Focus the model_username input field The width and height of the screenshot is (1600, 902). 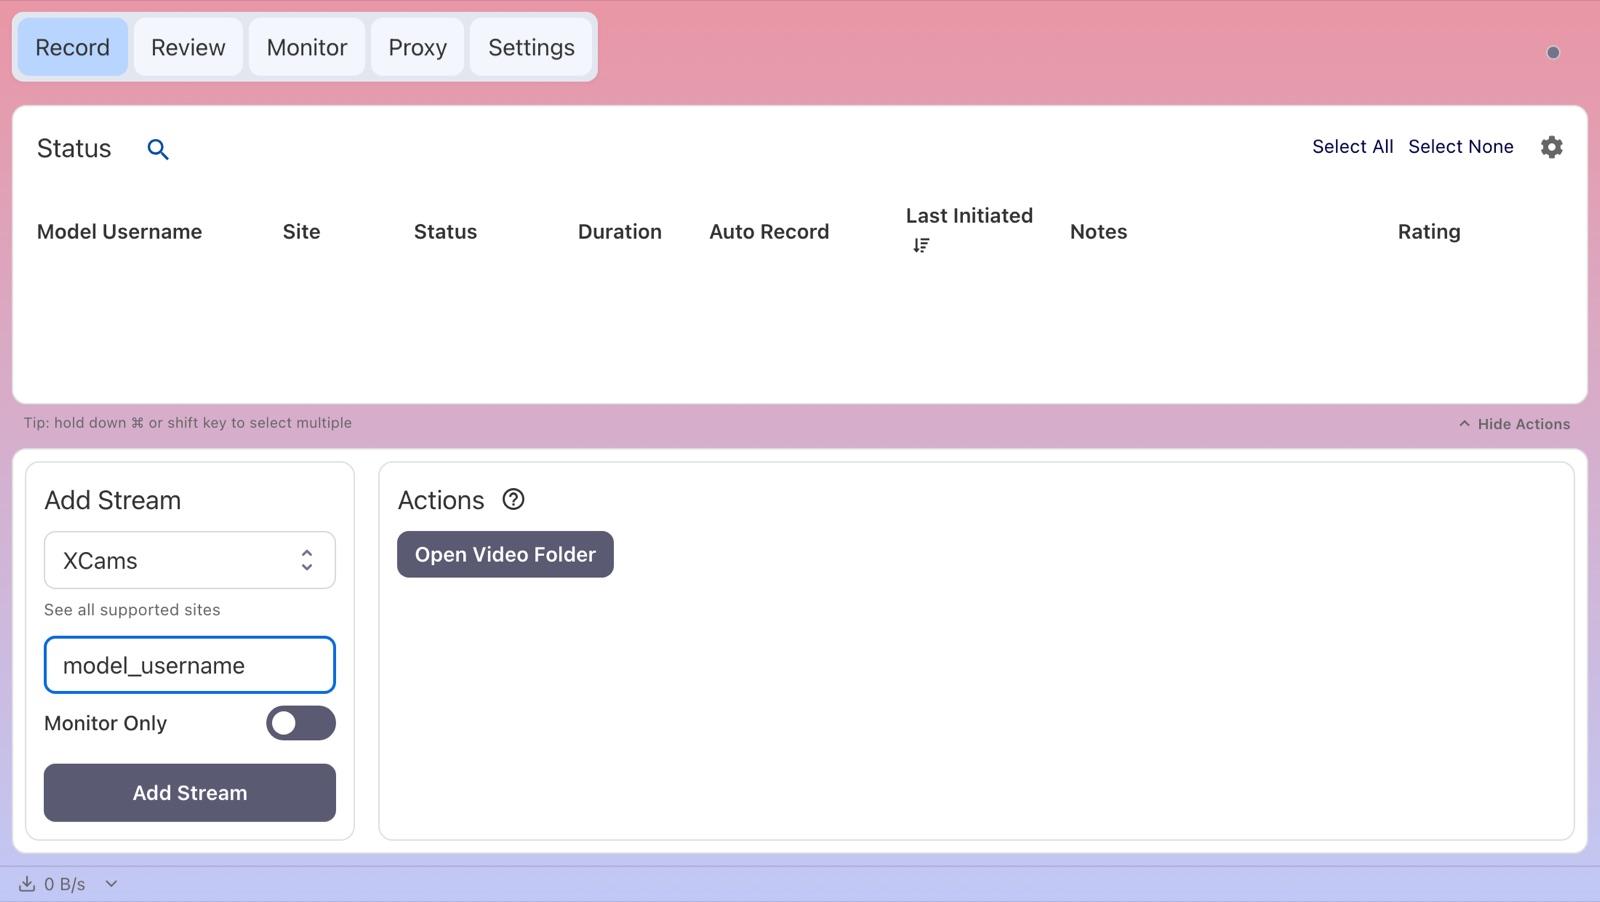190,665
